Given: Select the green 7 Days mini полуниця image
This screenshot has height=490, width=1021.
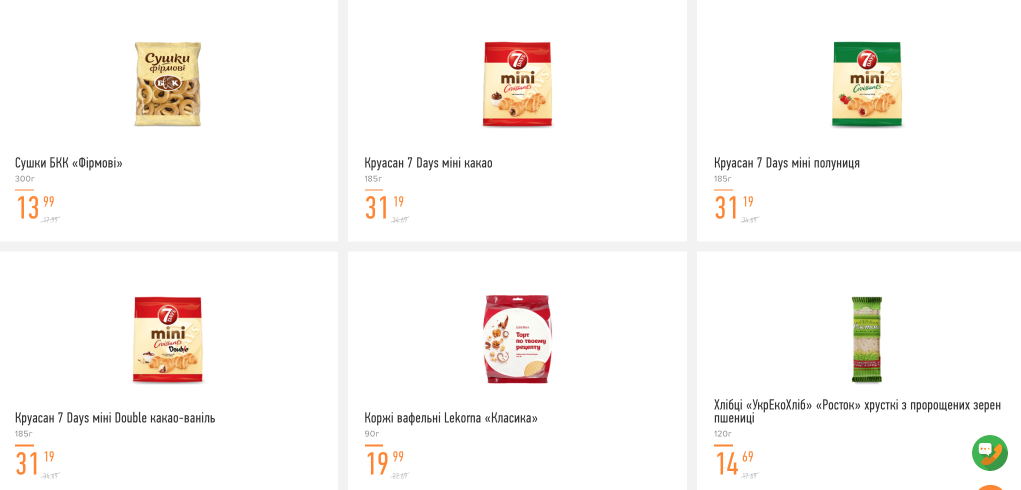Looking at the screenshot, I should (x=867, y=84).
